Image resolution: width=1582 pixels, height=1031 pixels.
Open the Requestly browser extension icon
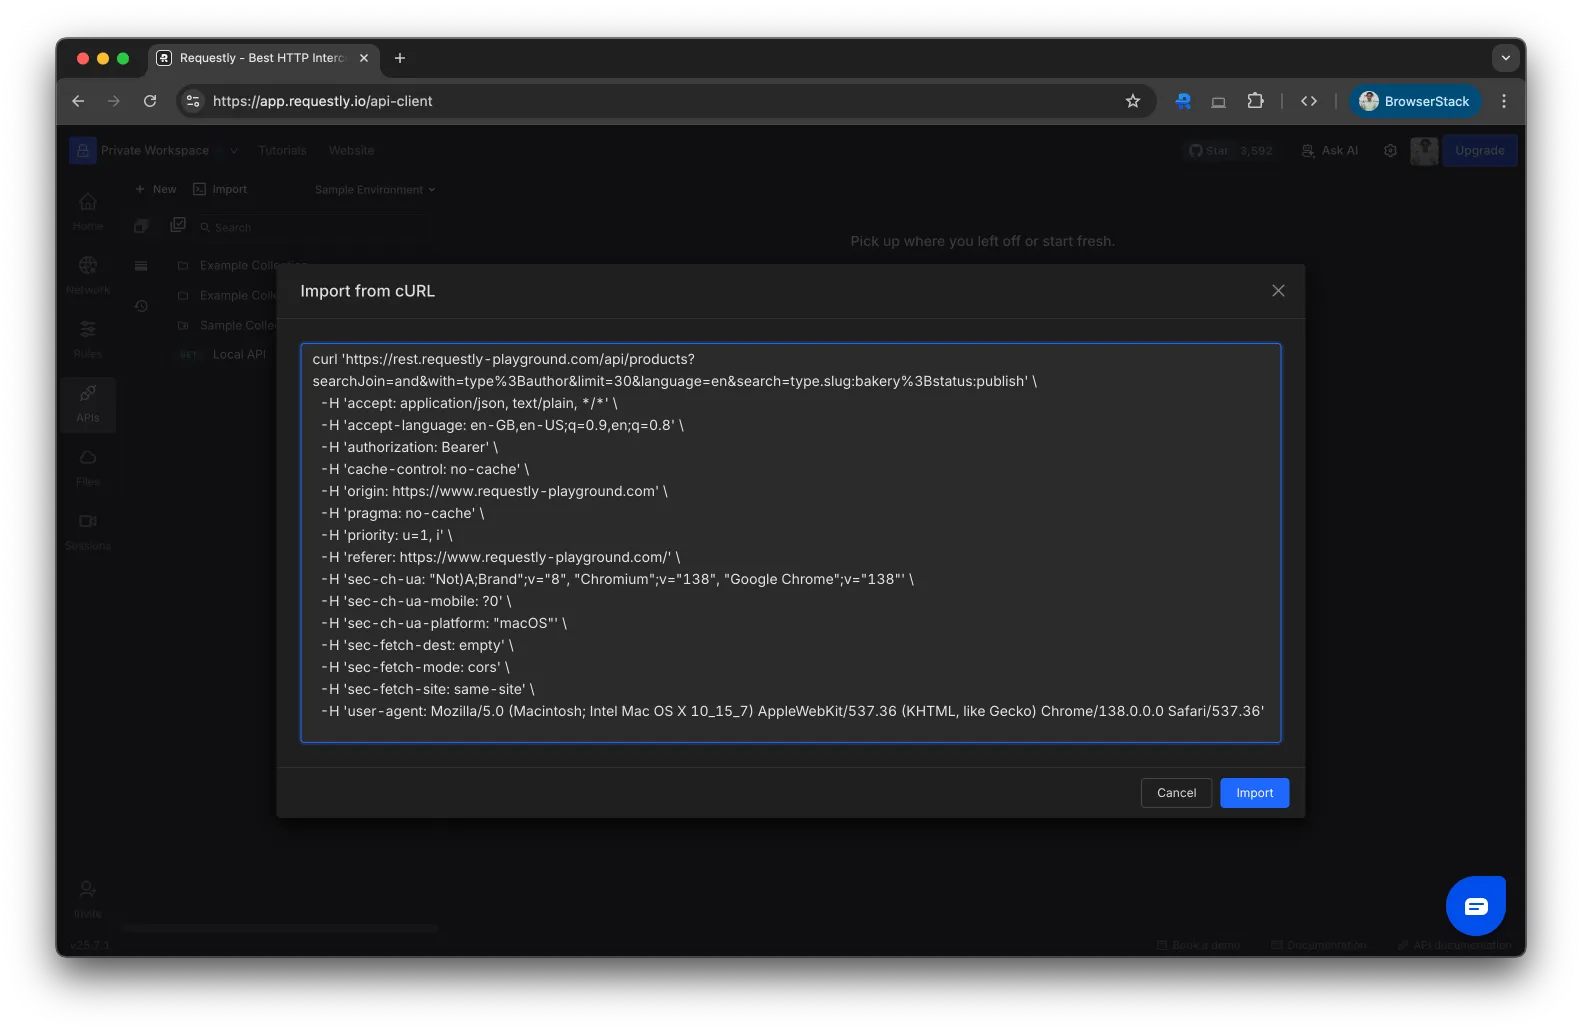(x=1183, y=101)
